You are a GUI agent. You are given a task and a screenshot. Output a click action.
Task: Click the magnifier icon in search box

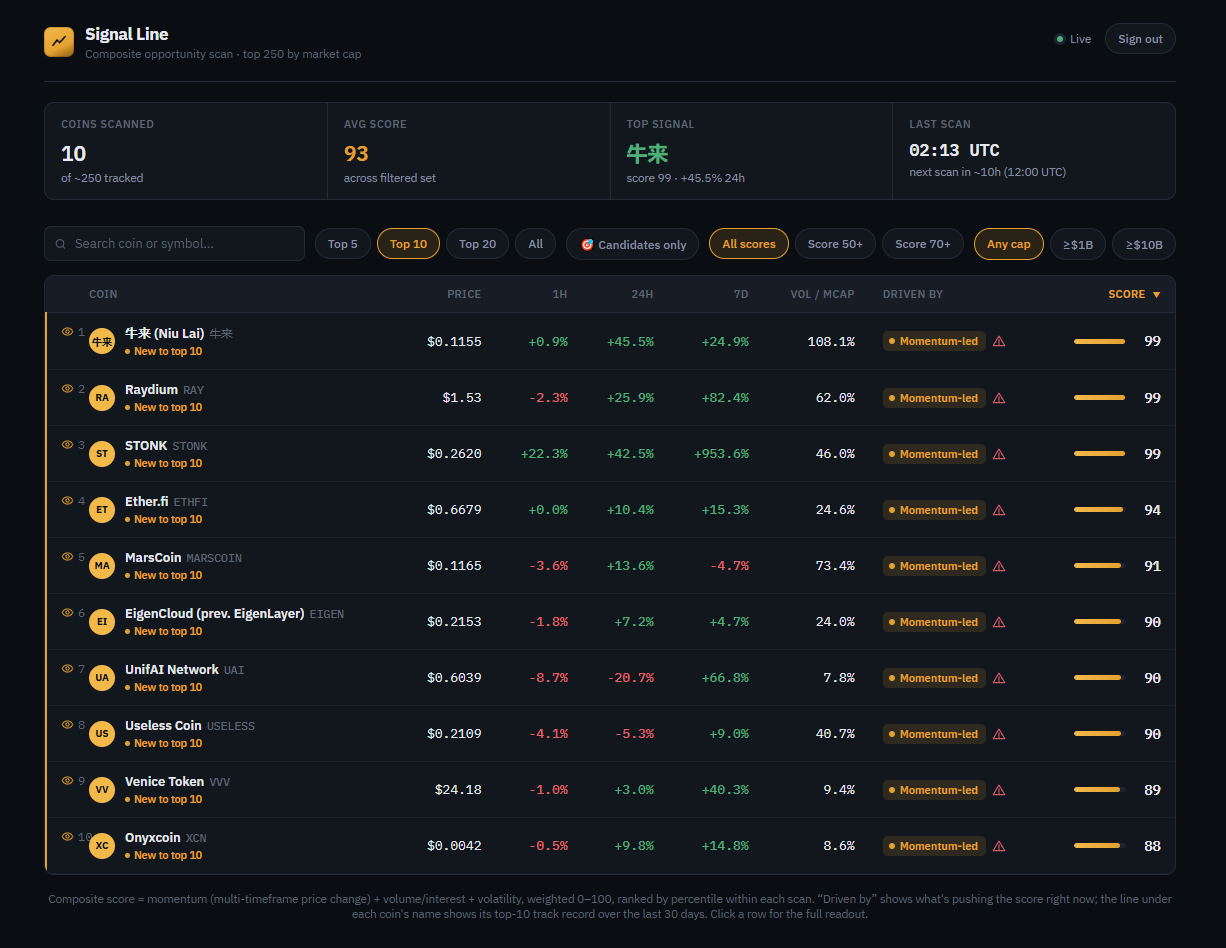click(62, 244)
